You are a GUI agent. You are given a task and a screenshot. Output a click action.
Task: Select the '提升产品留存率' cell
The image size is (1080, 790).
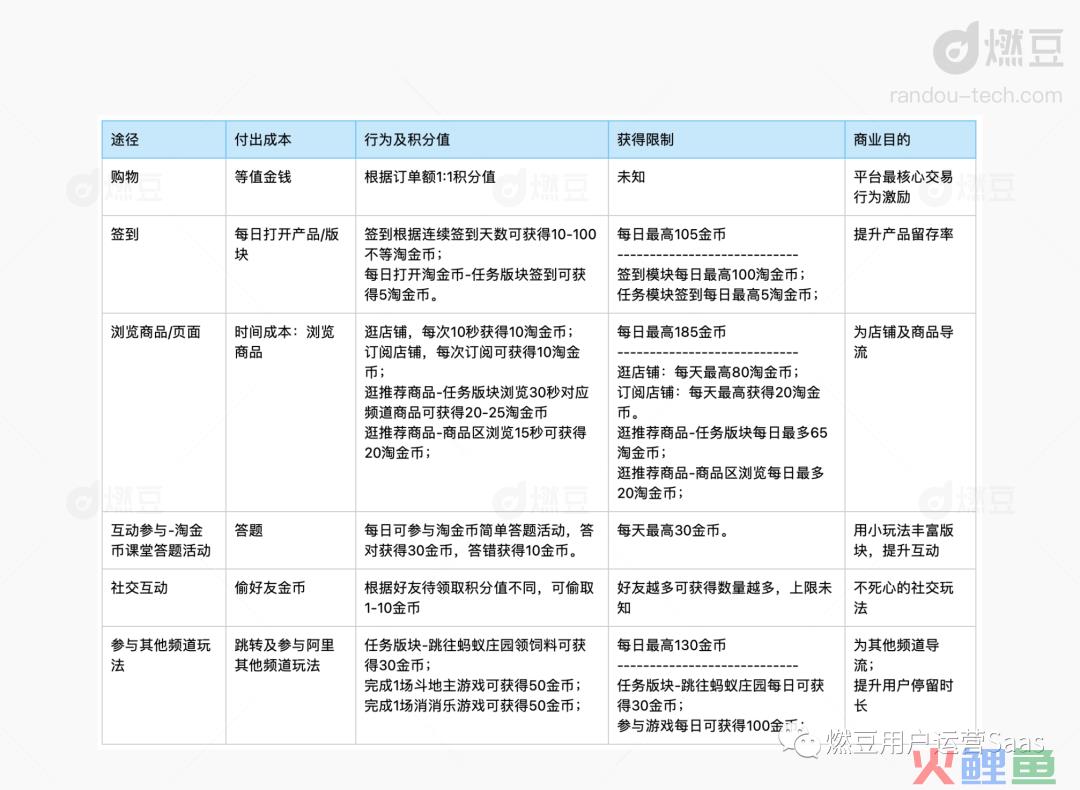pyautogui.click(x=911, y=264)
